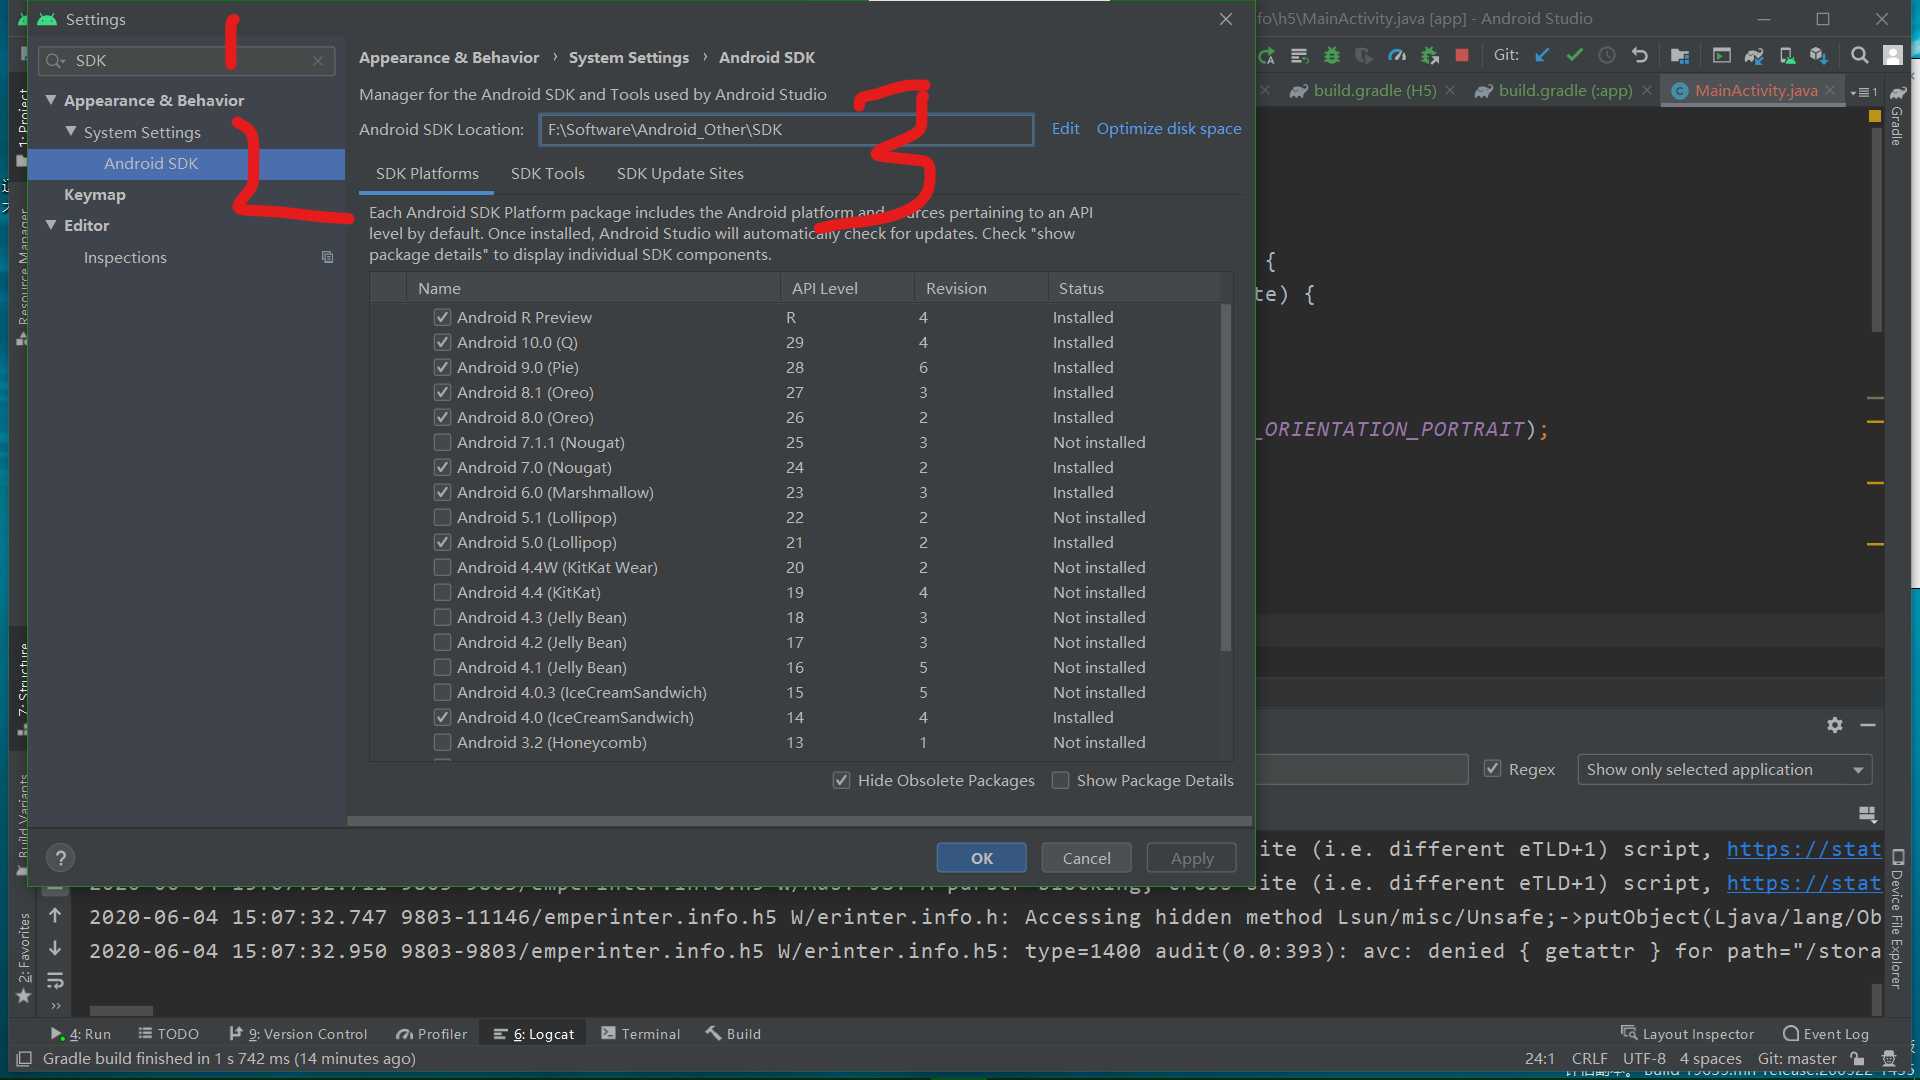Open Terminal tool window tab
This screenshot has height=1080, width=1920.
640,1034
